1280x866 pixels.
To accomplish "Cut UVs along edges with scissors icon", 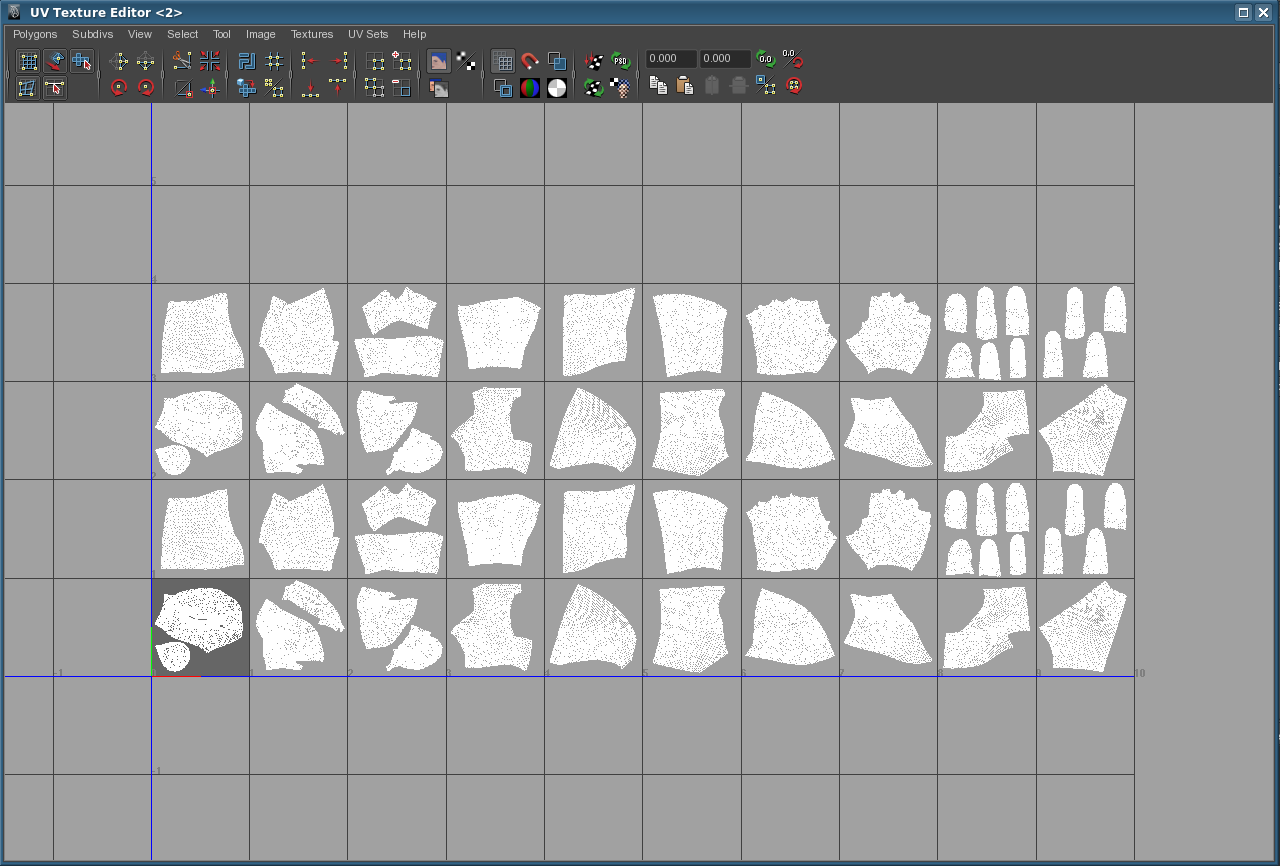I will coord(182,61).
